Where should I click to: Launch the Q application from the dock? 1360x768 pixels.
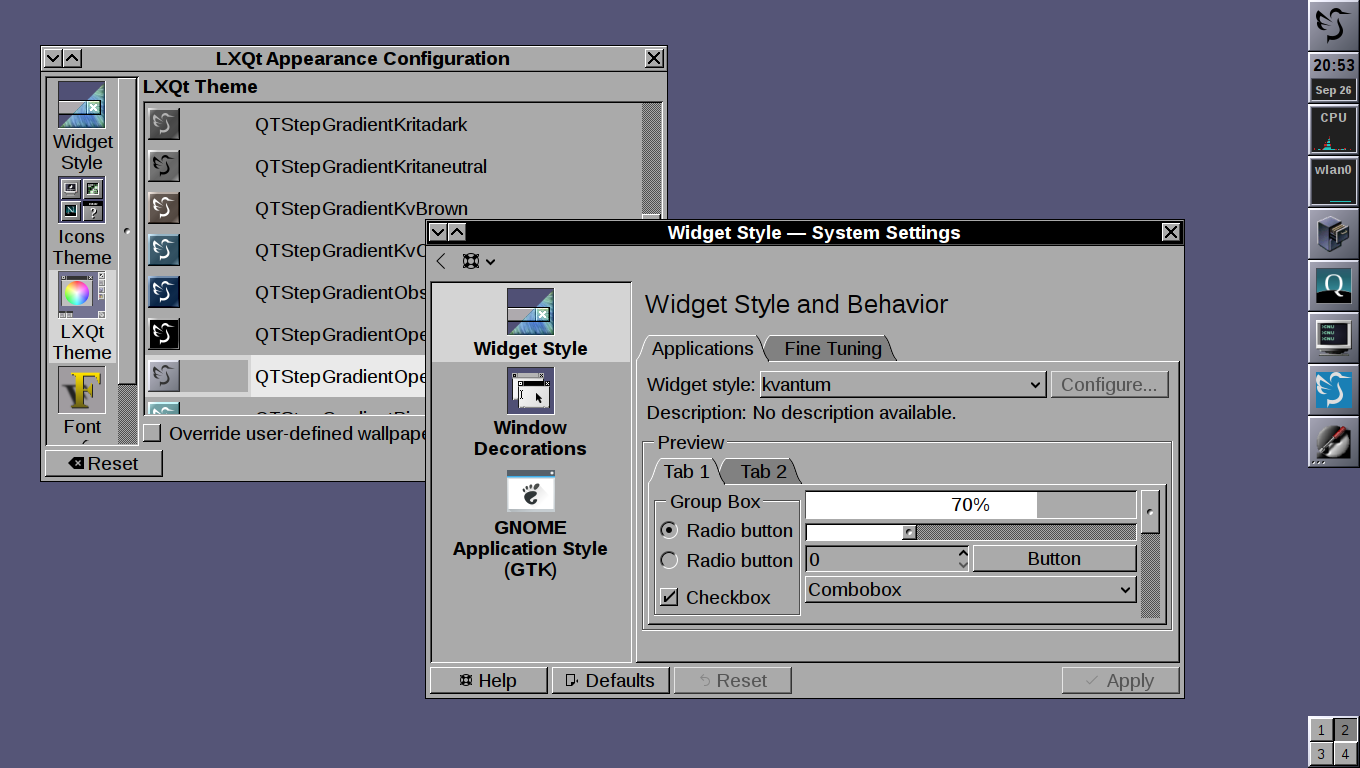click(1333, 285)
